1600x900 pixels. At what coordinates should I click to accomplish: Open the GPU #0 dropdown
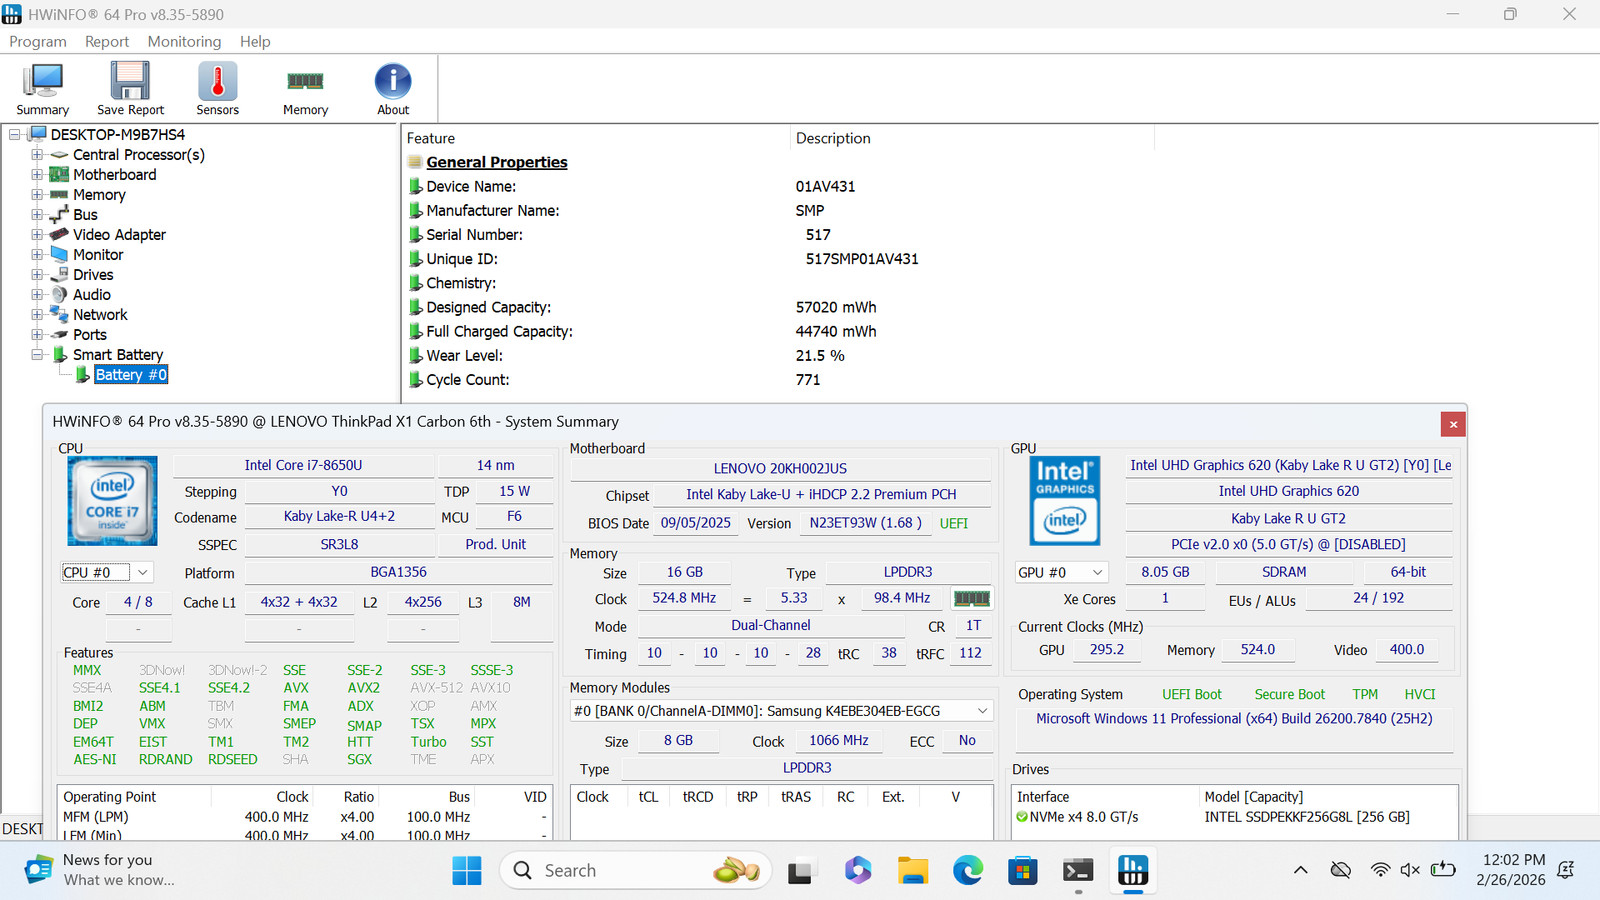pyautogui.click(x=1061, y=573)
